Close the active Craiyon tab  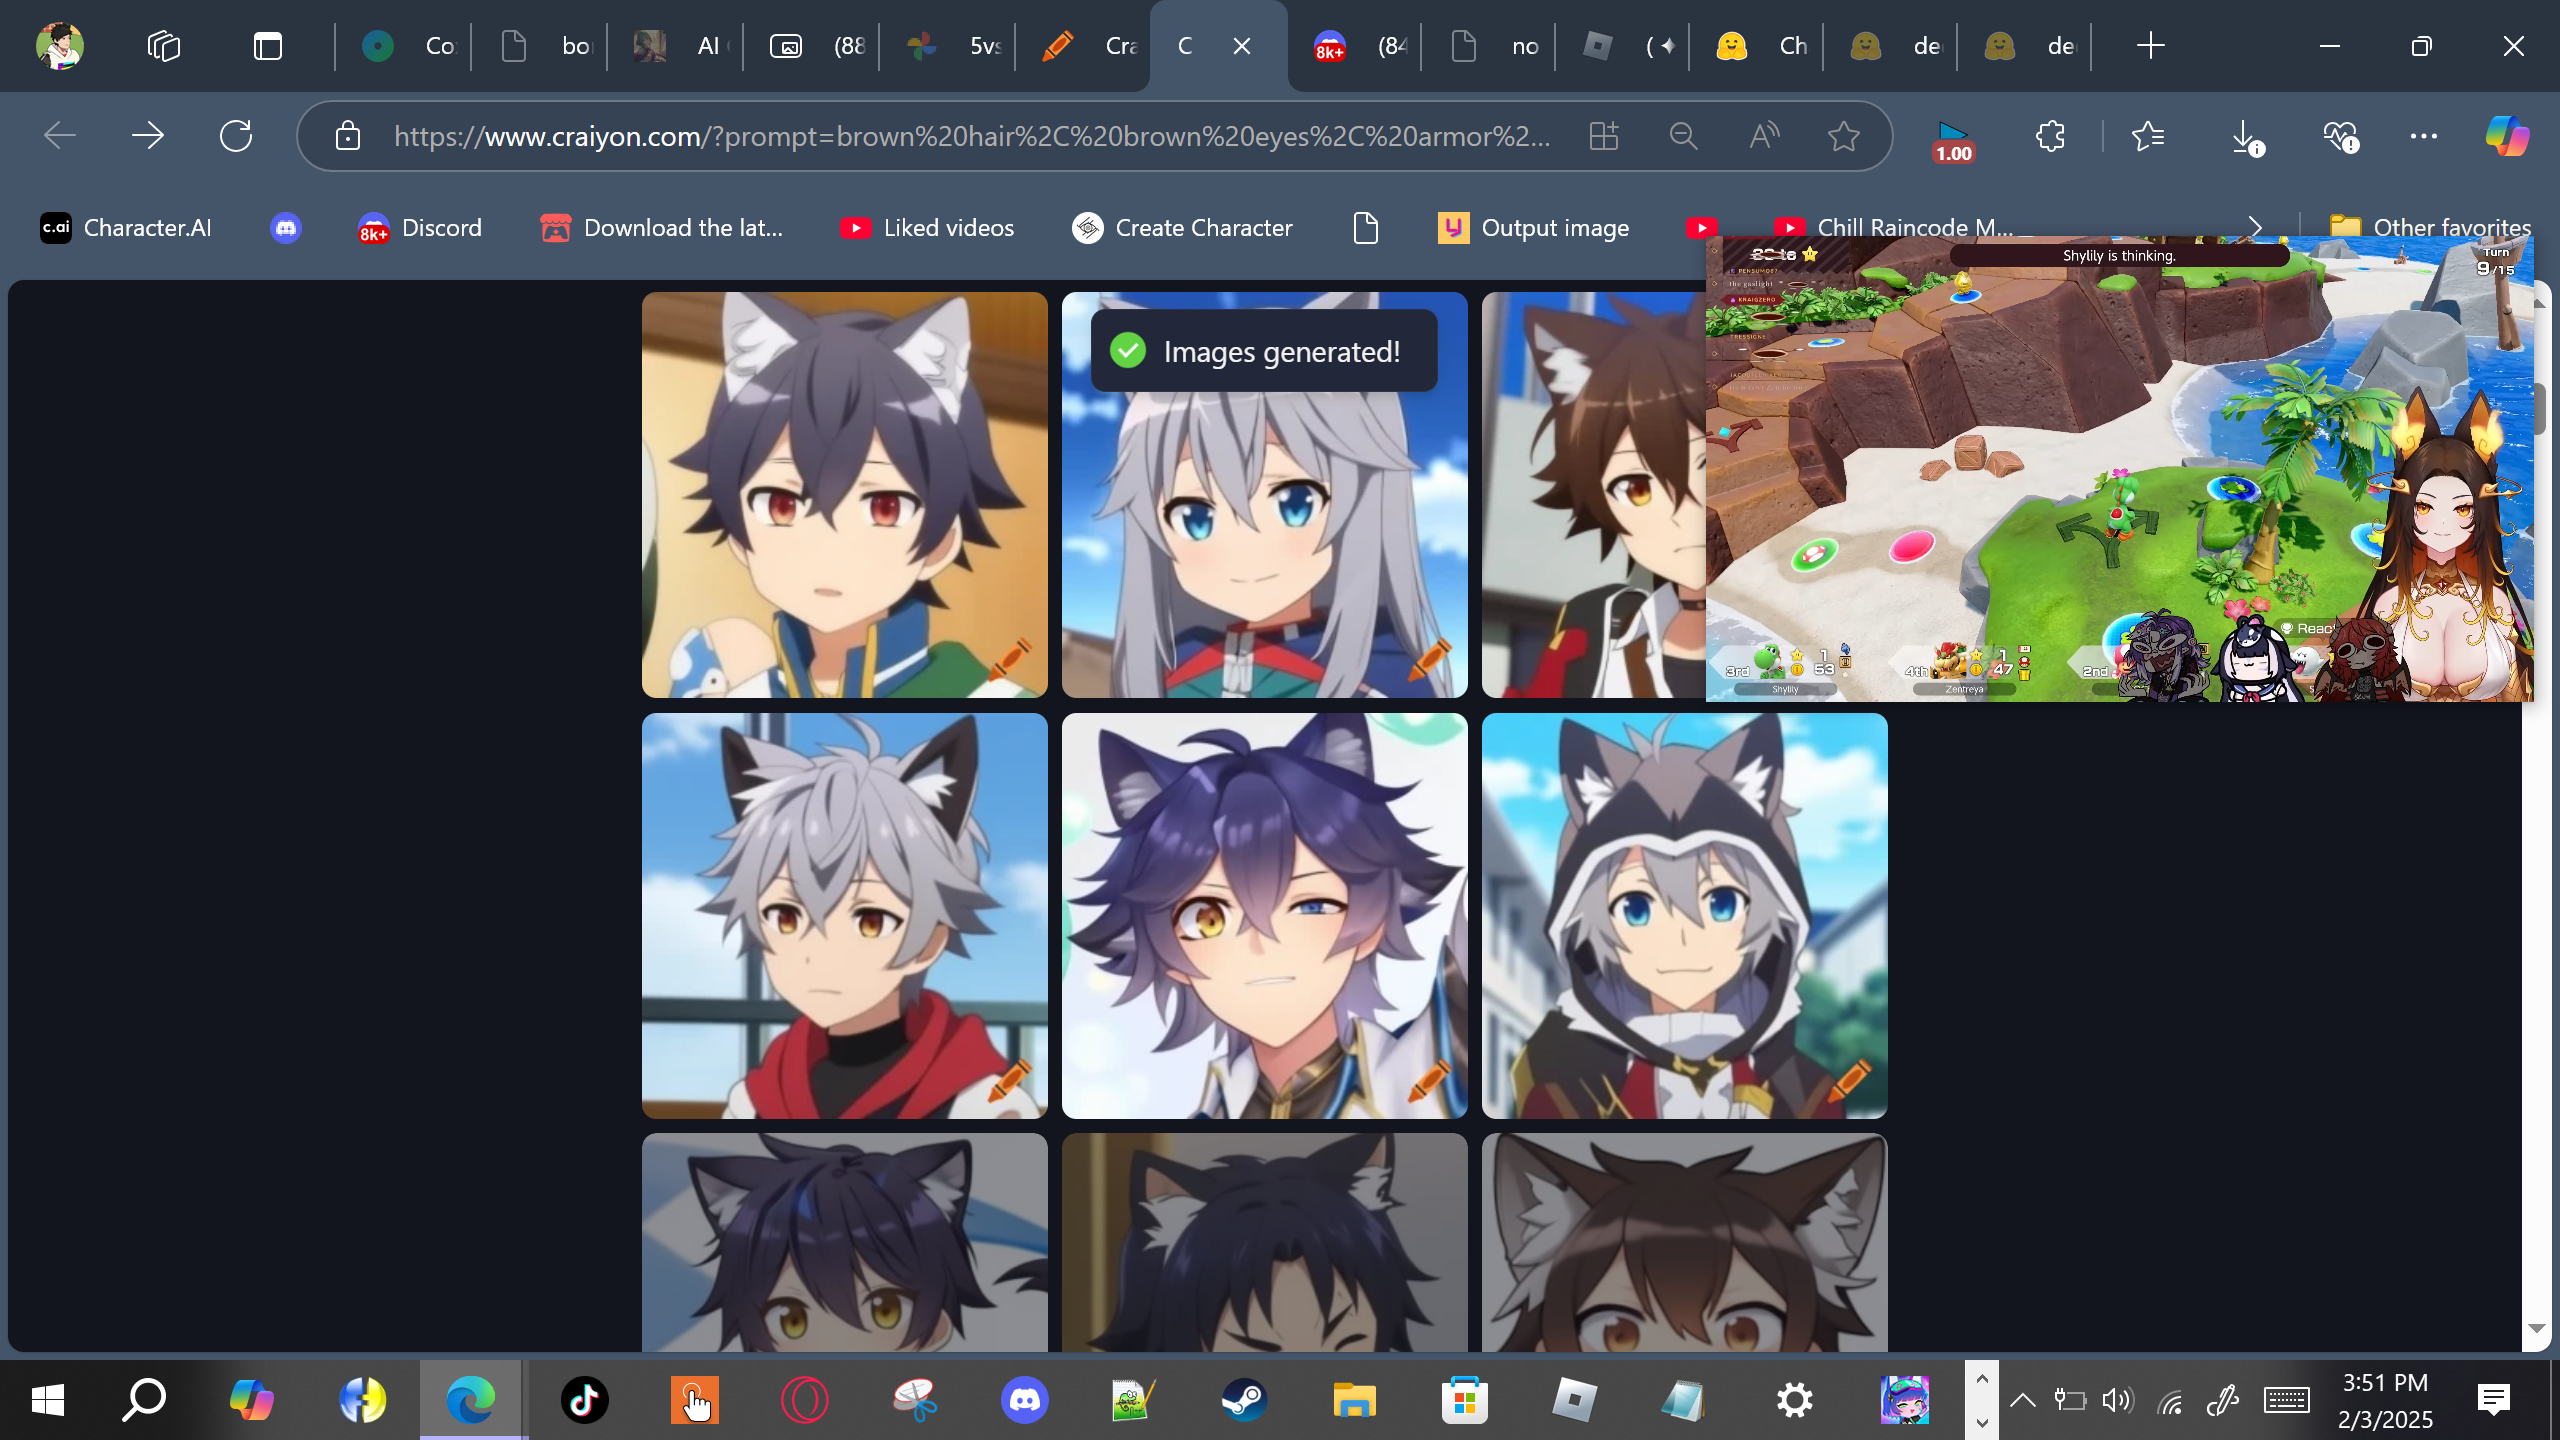coord(1242,46)
